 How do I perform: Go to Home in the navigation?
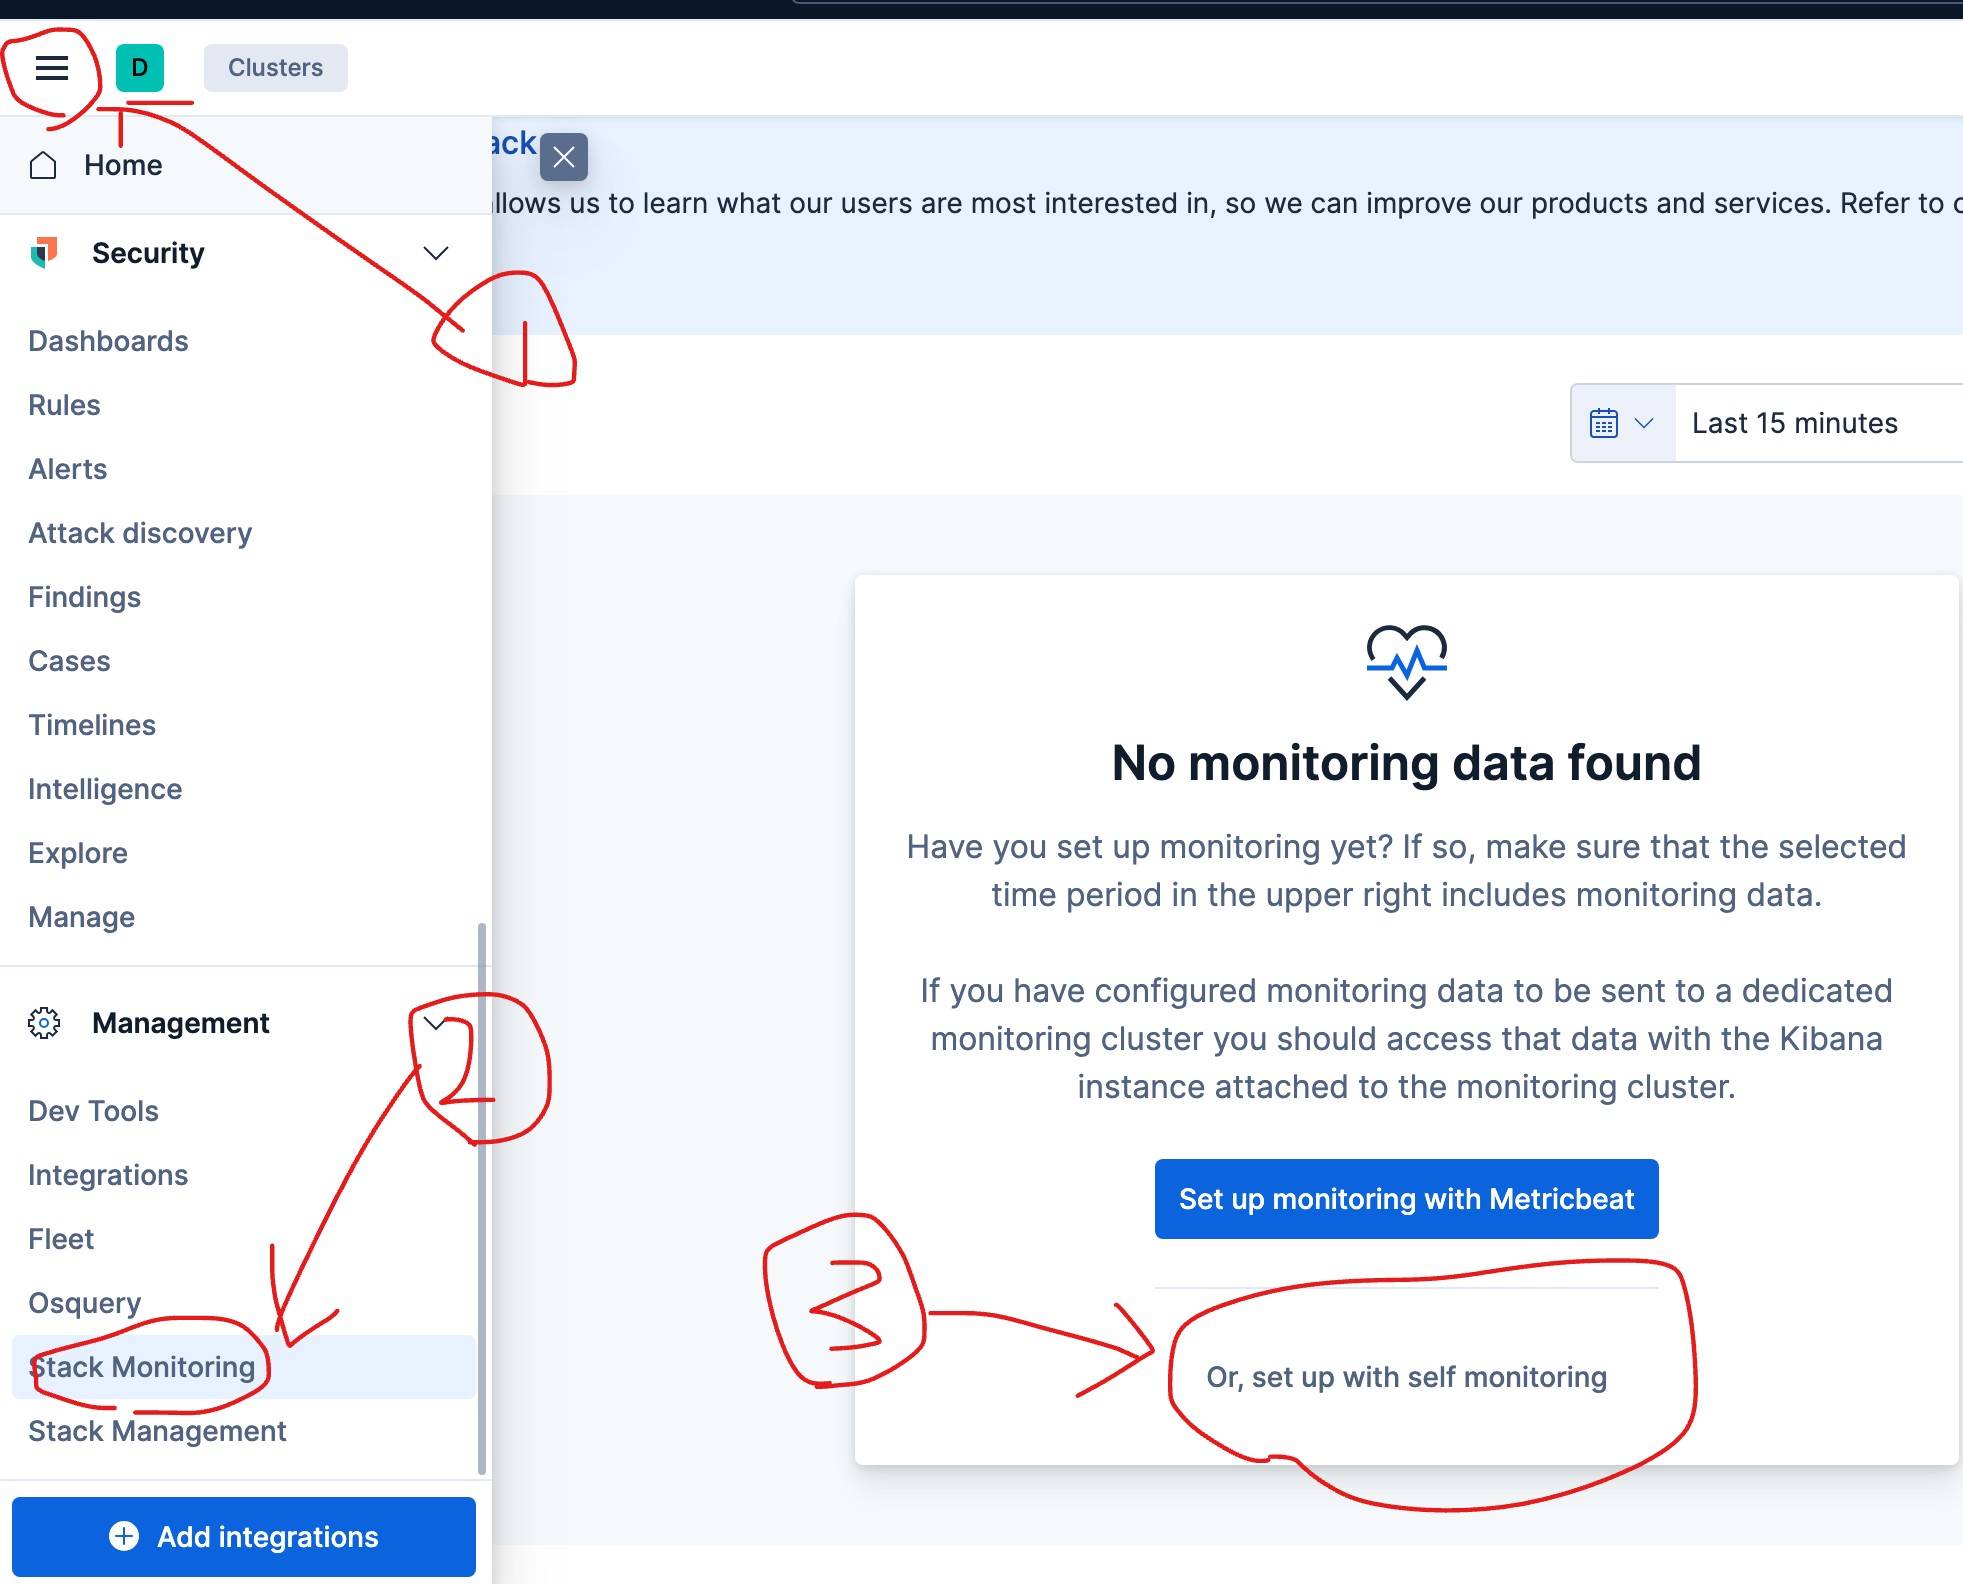pos(123,165)
